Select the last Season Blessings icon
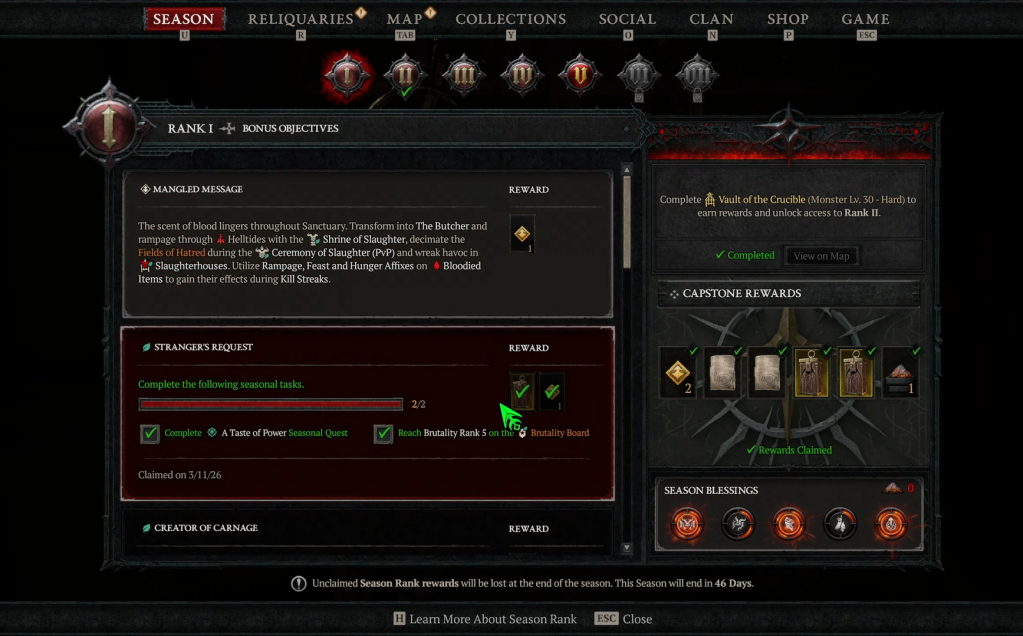Screen dimensions: 1023x636 [x=891, y=523]
